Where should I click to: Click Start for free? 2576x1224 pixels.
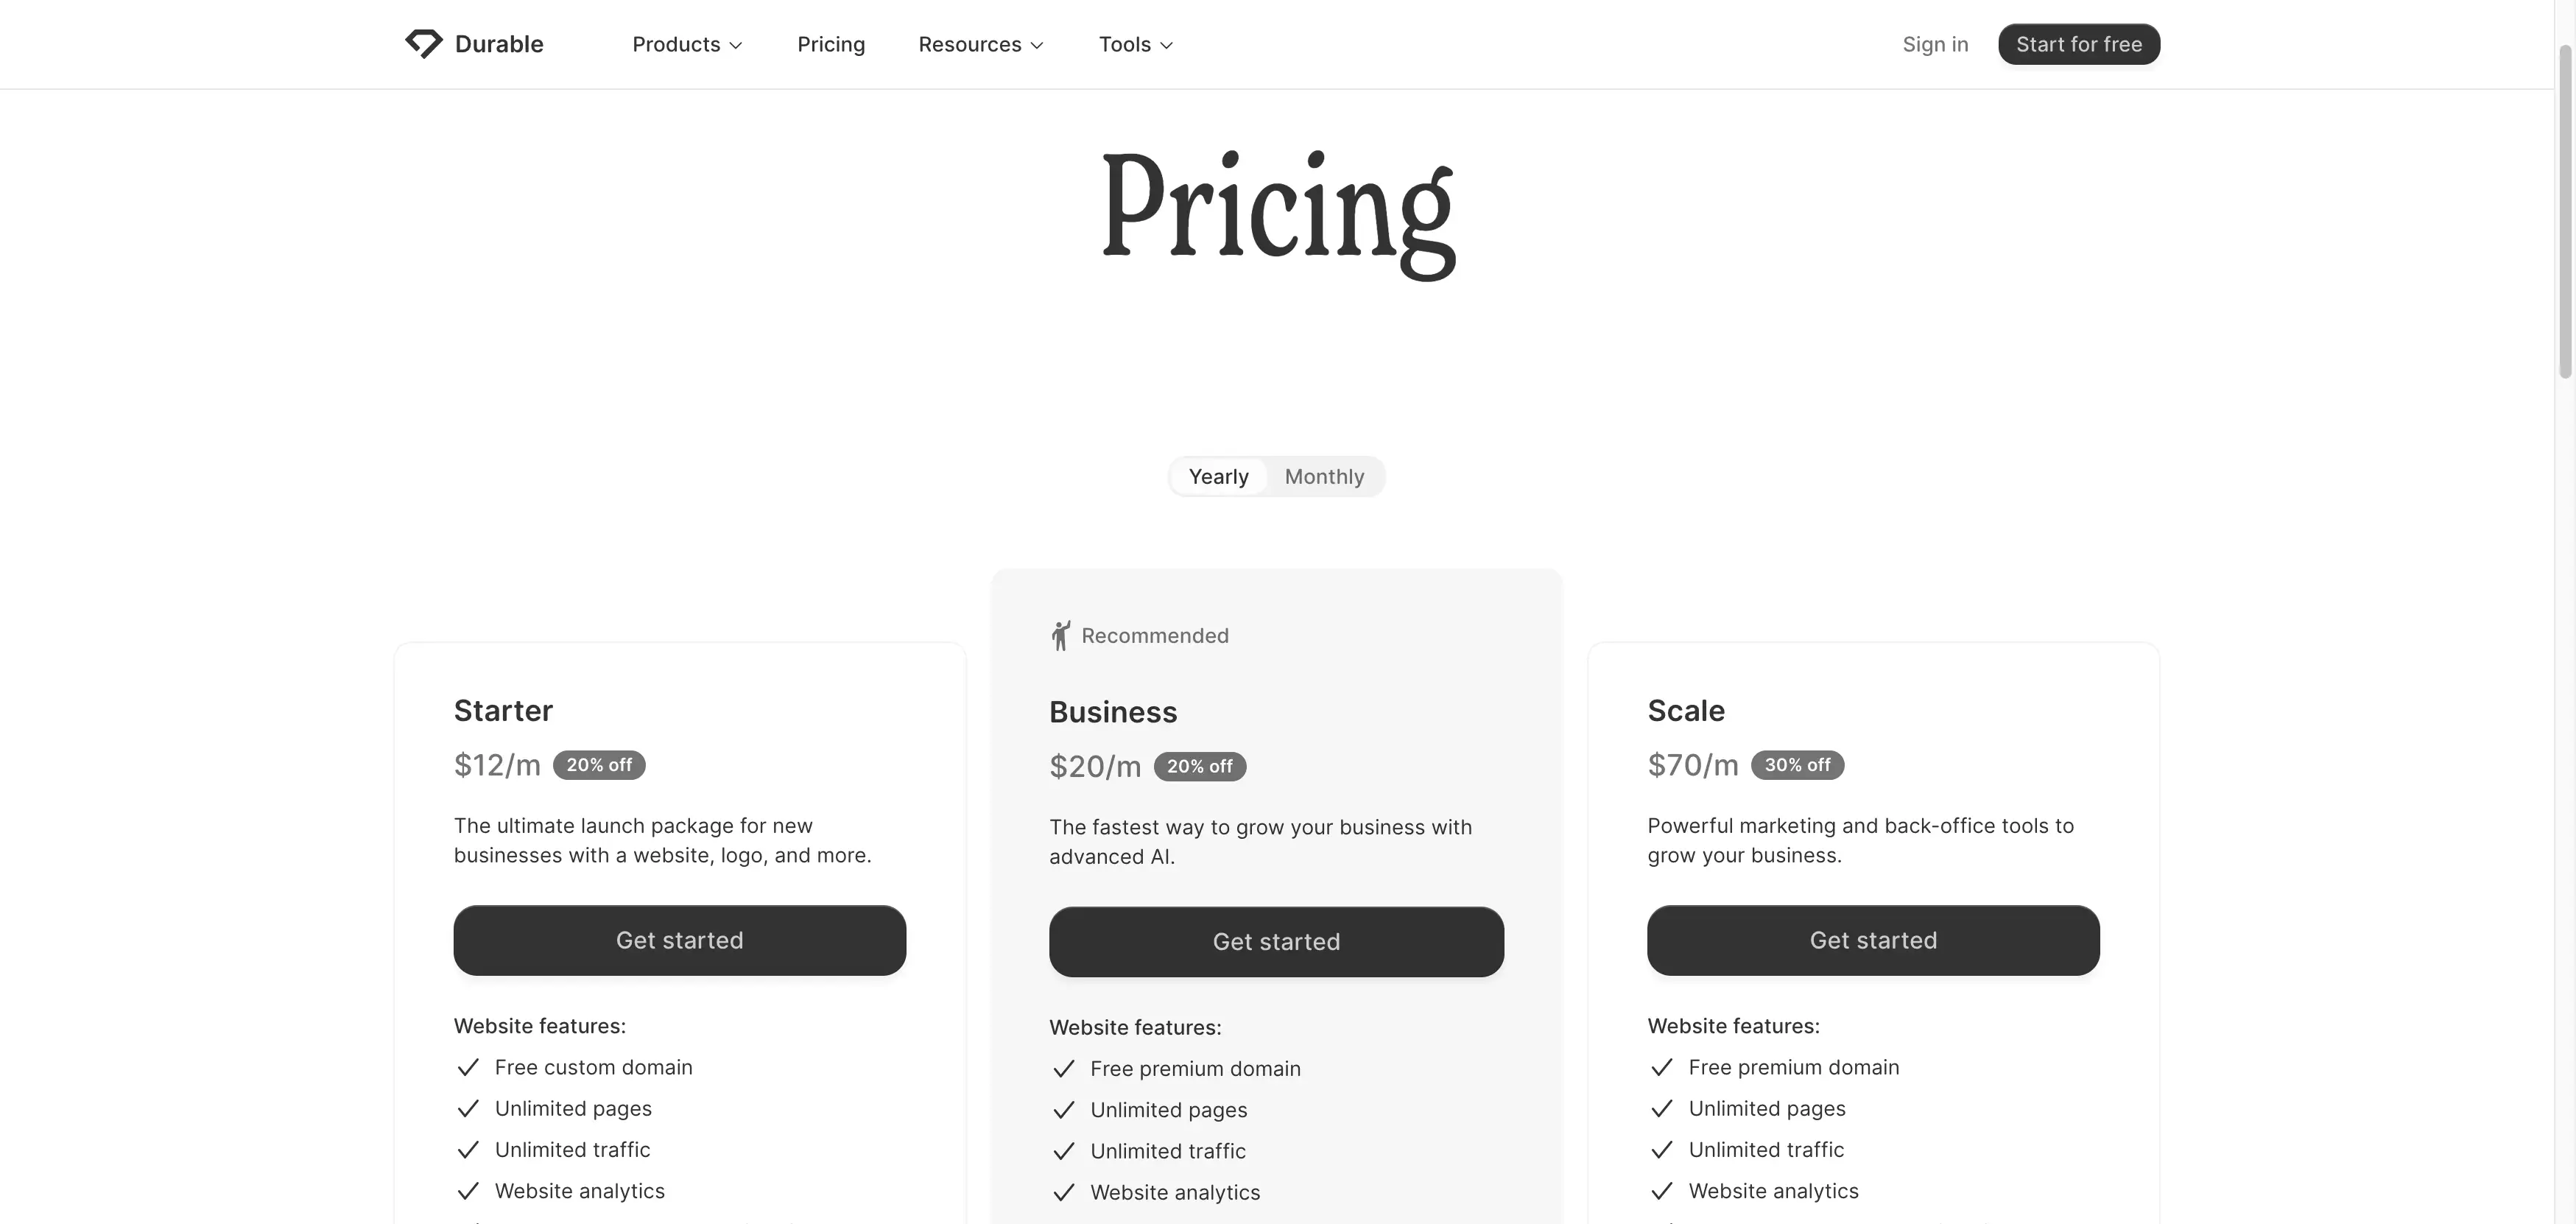point(2078,44)
